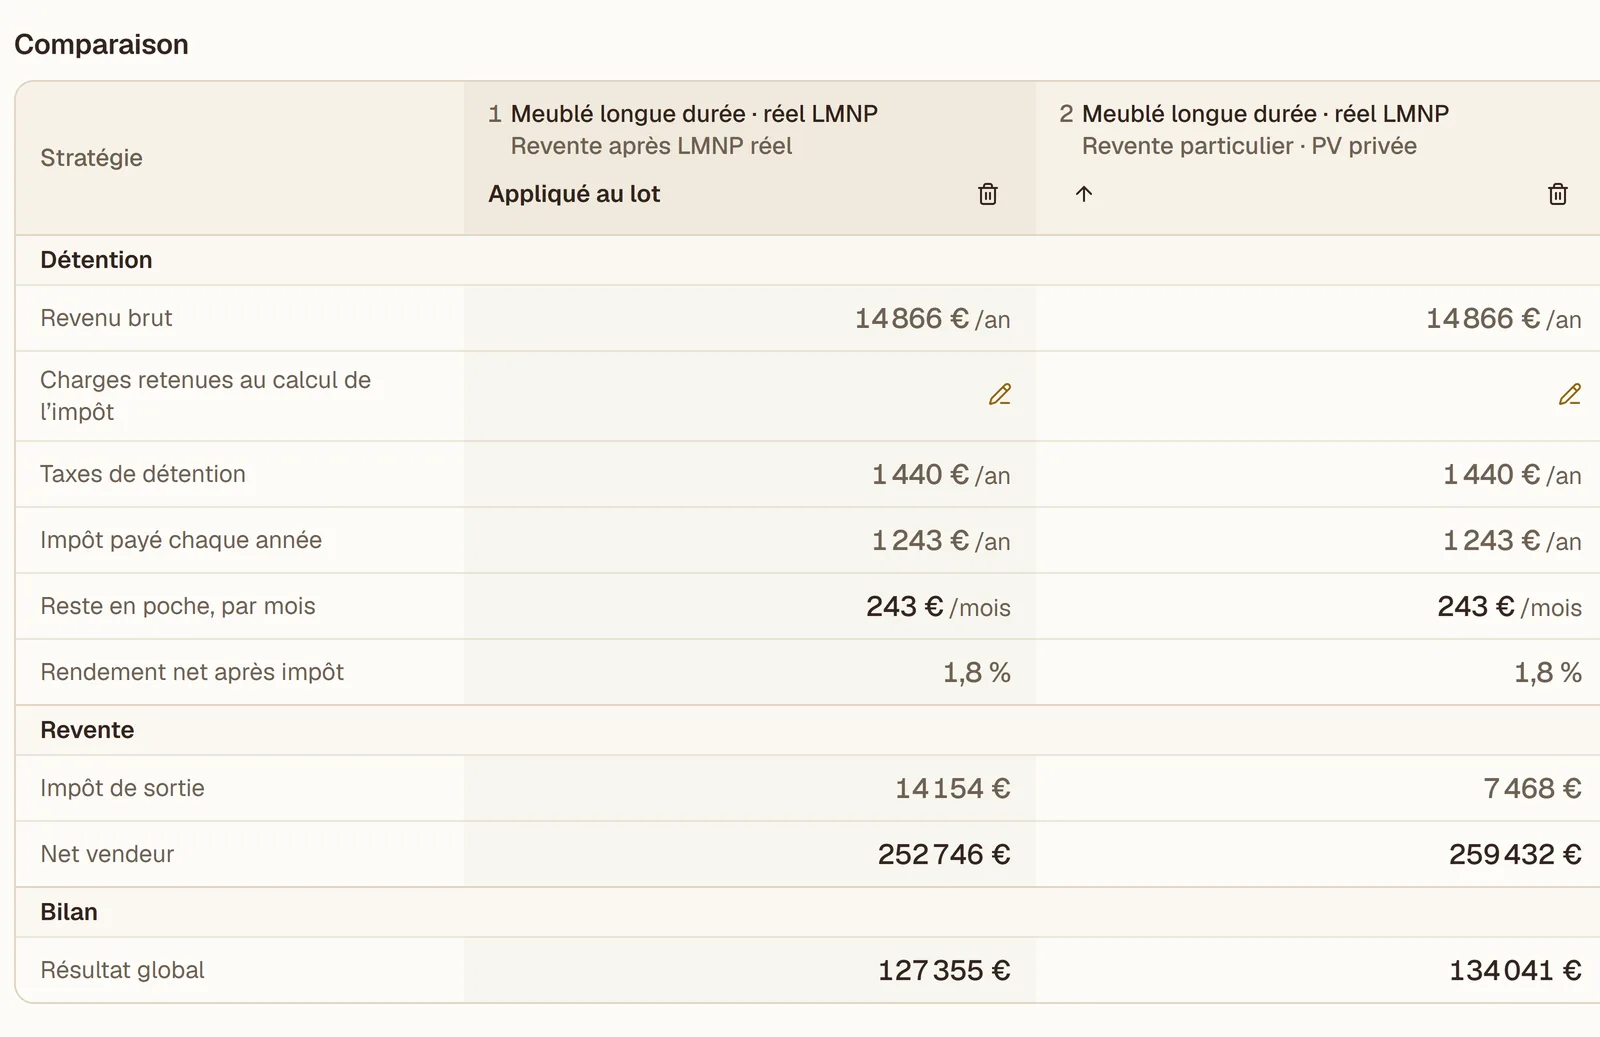Click strategy 2 monthly 243 € /mois value
The image size is (1600, 1037).
pyautogui.click(x=1509, y=606)
